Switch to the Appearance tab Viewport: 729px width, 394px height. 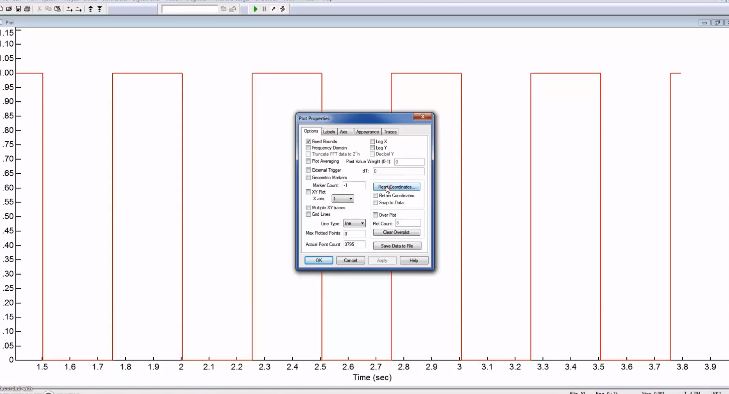pos(367,132)
